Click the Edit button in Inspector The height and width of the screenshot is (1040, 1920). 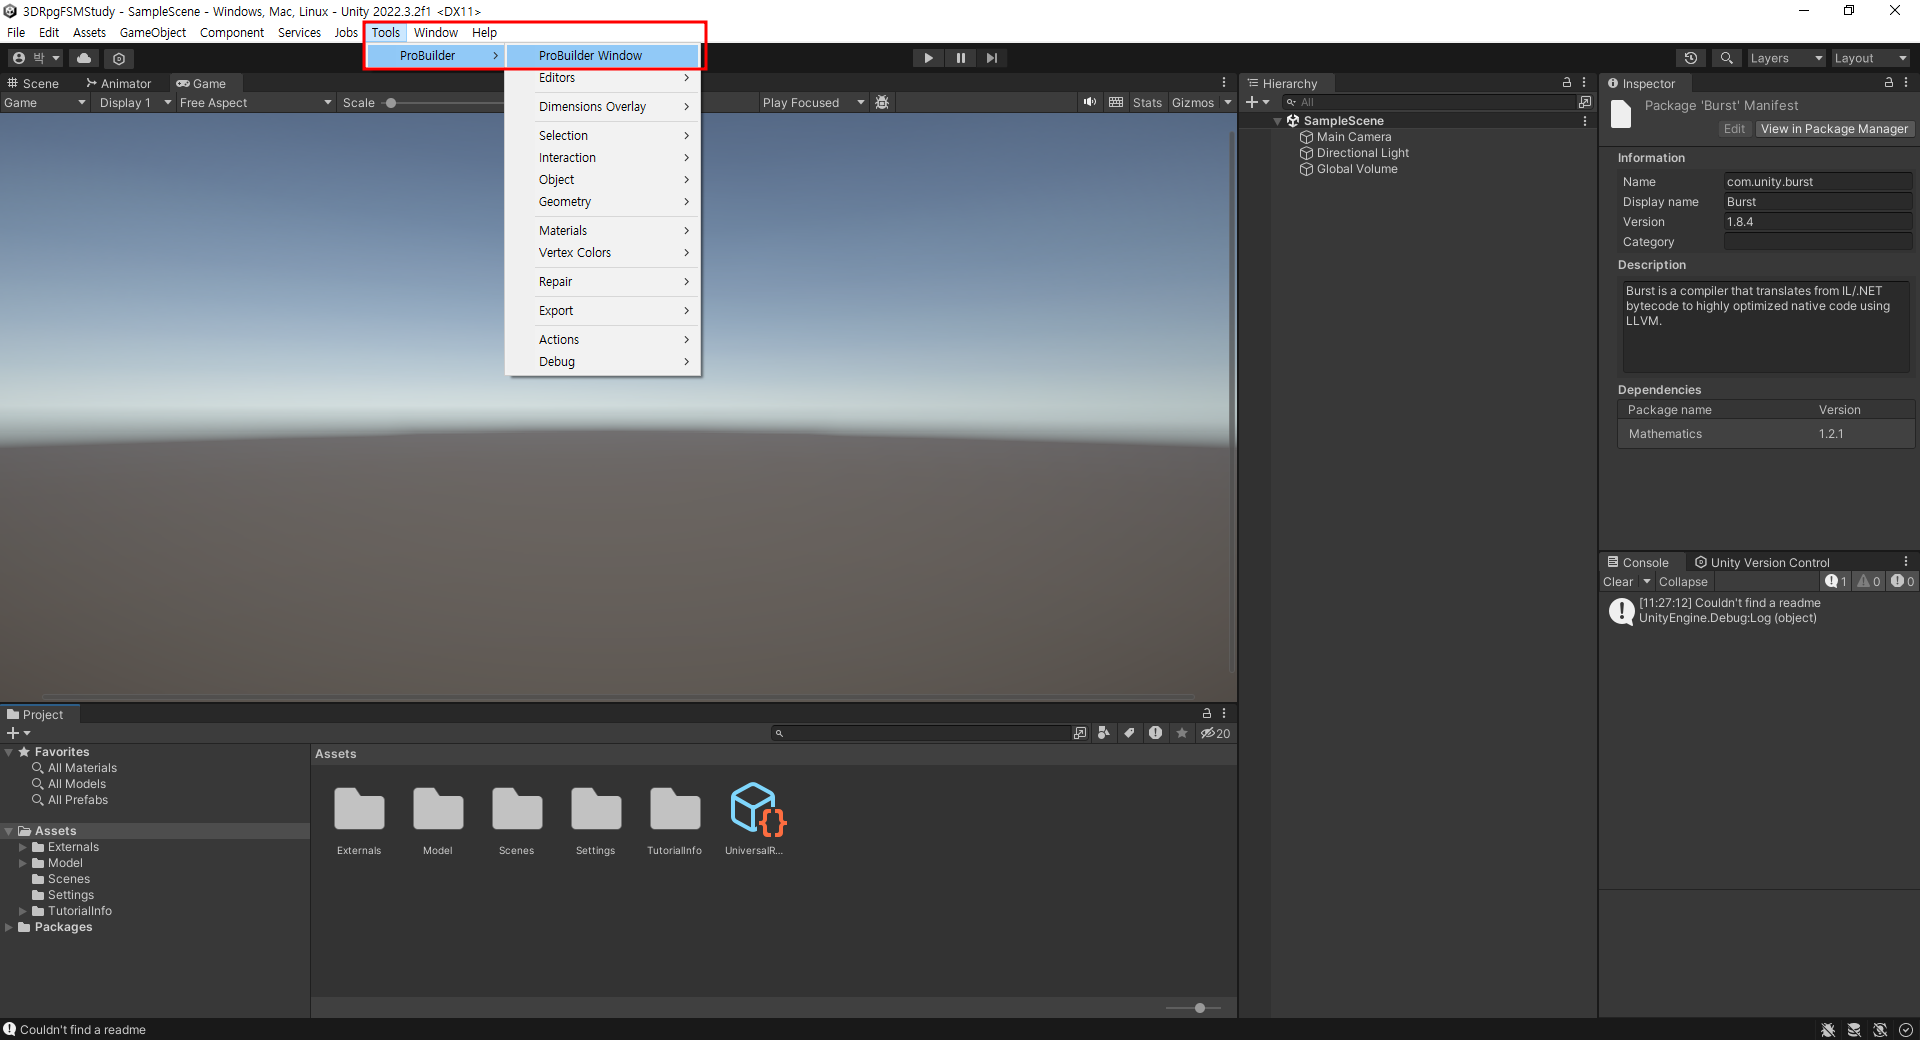(x=1734, y=129)
